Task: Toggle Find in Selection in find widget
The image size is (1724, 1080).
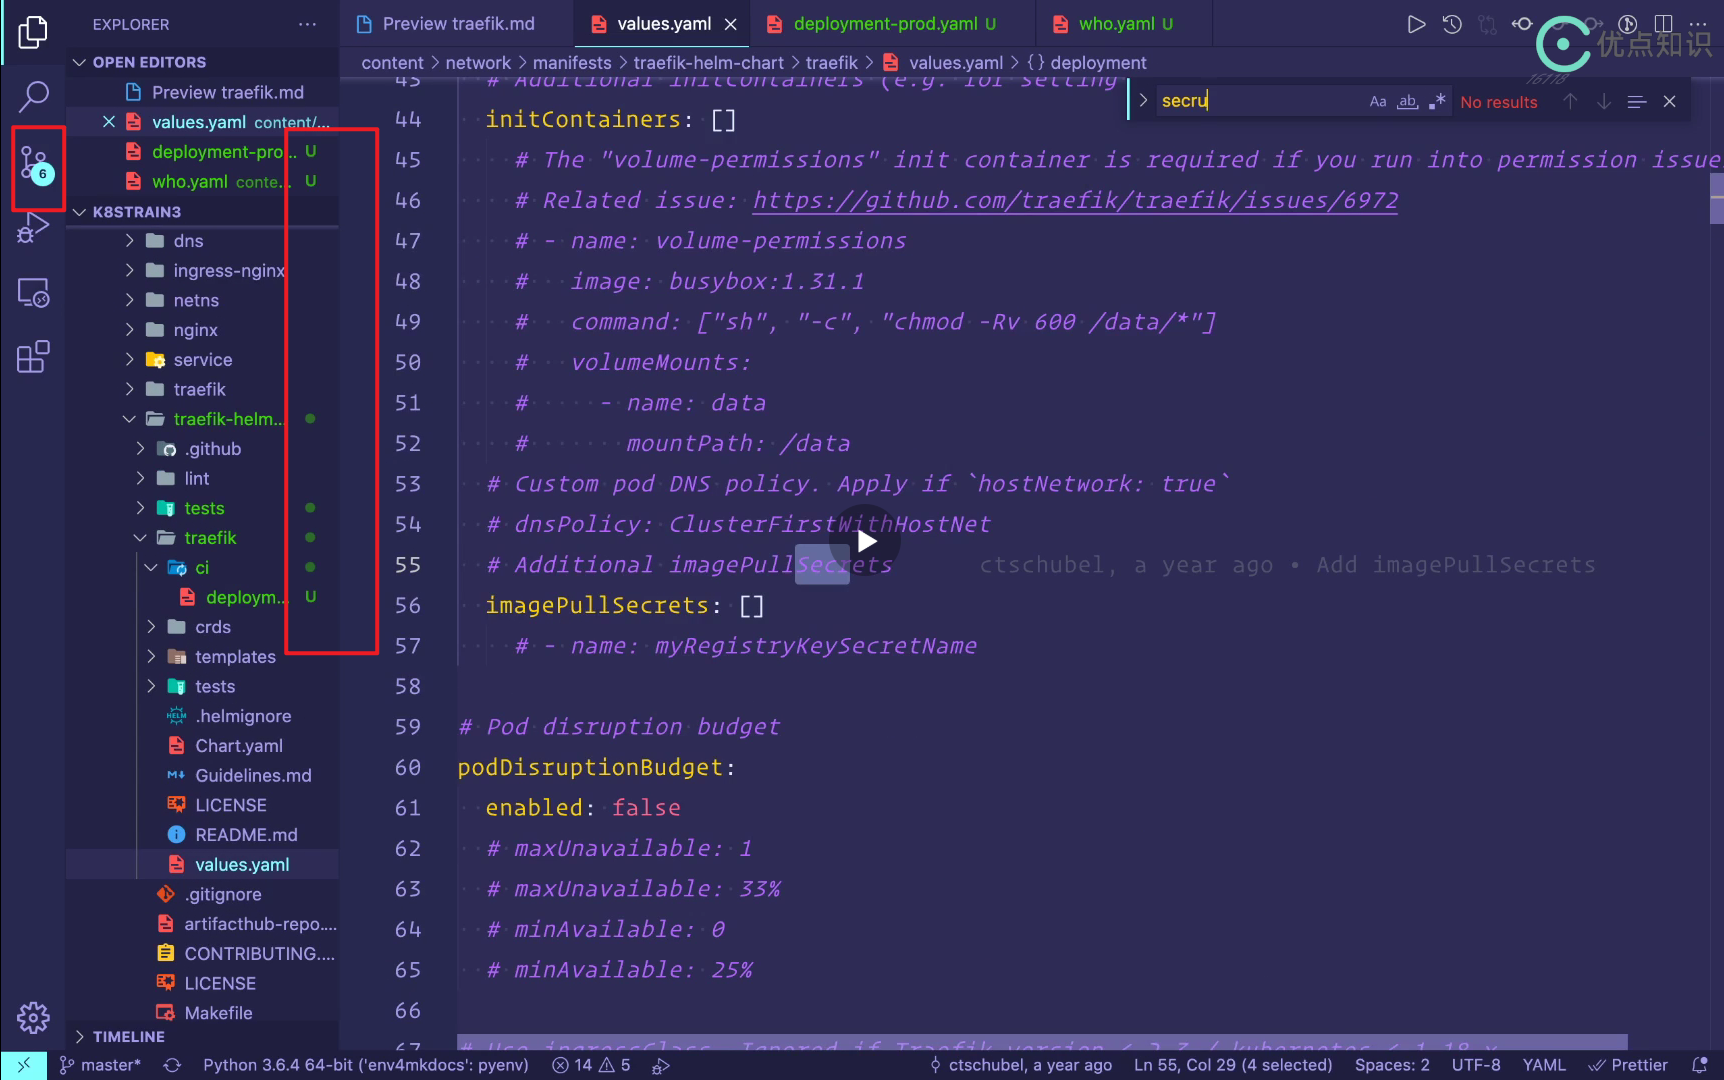Action: [x=1637, y=101]
